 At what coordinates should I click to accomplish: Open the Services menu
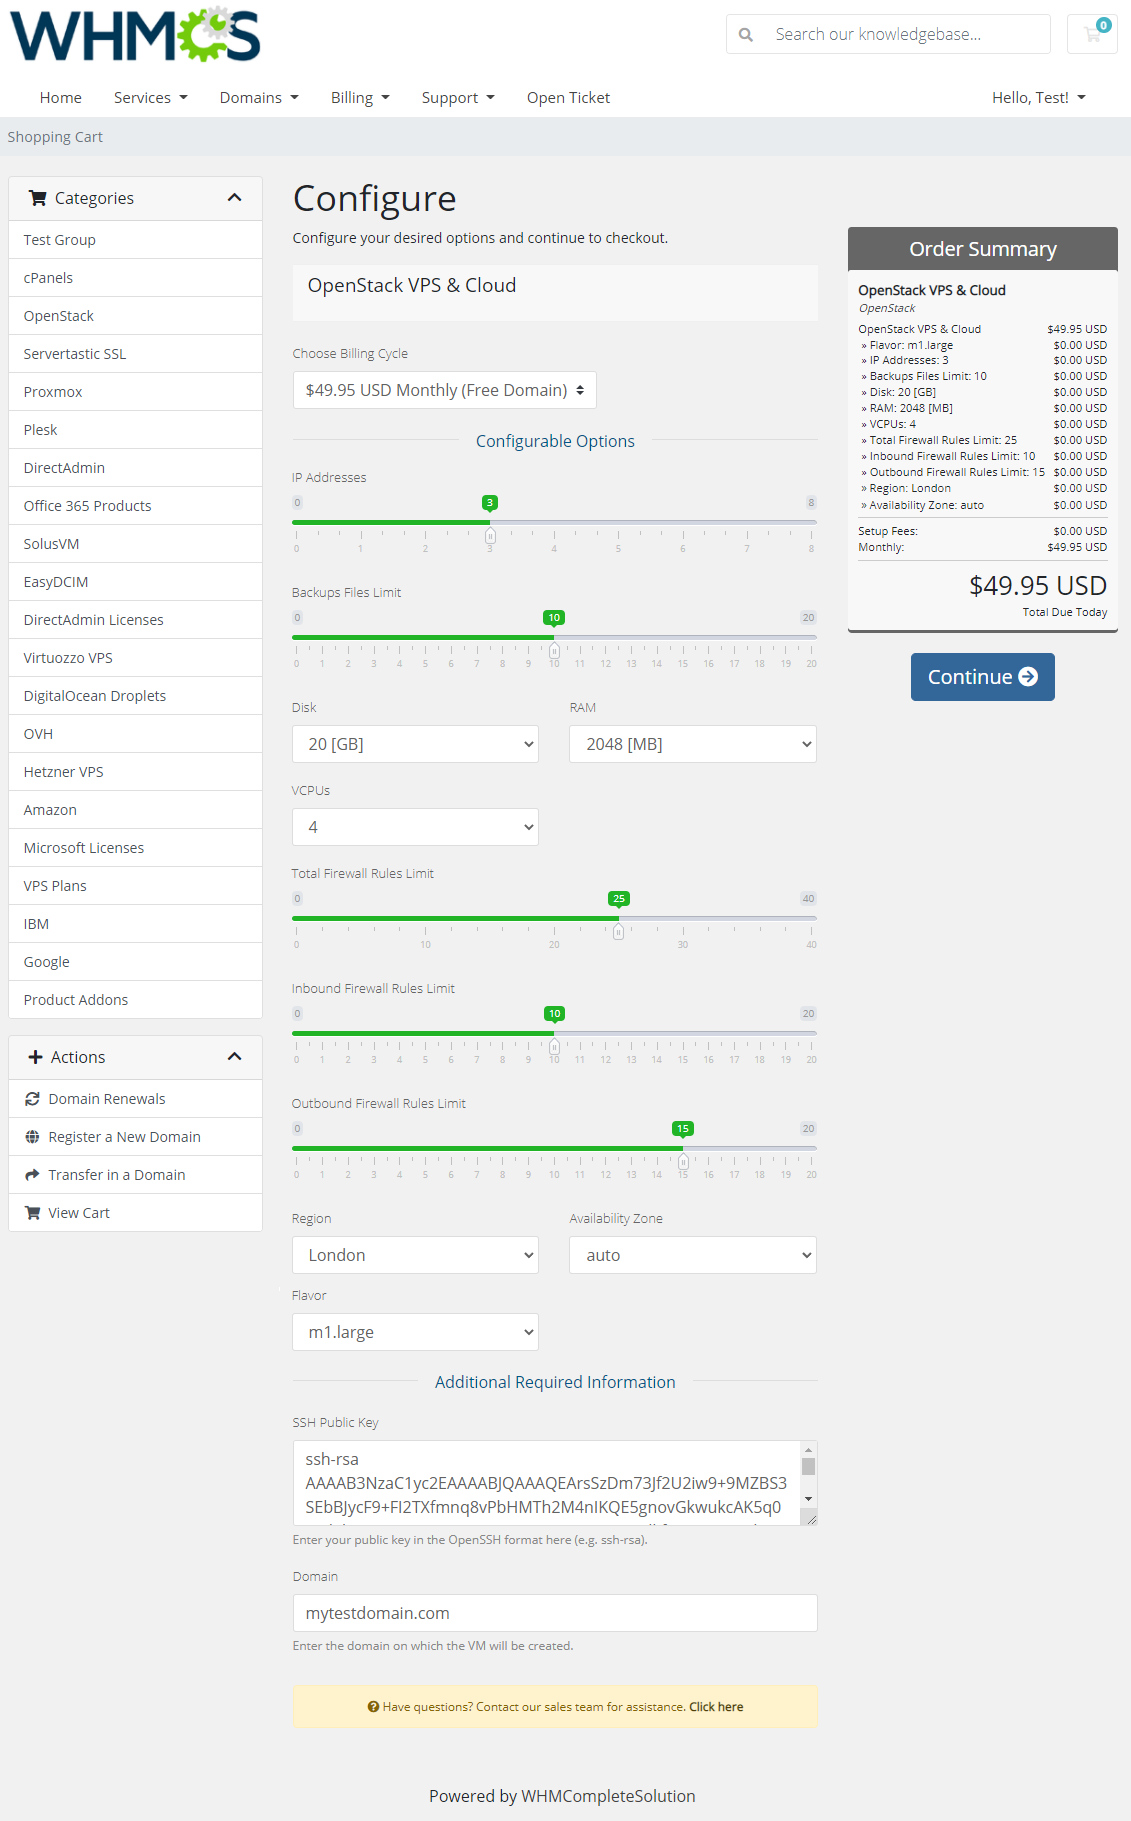point(150,97)
